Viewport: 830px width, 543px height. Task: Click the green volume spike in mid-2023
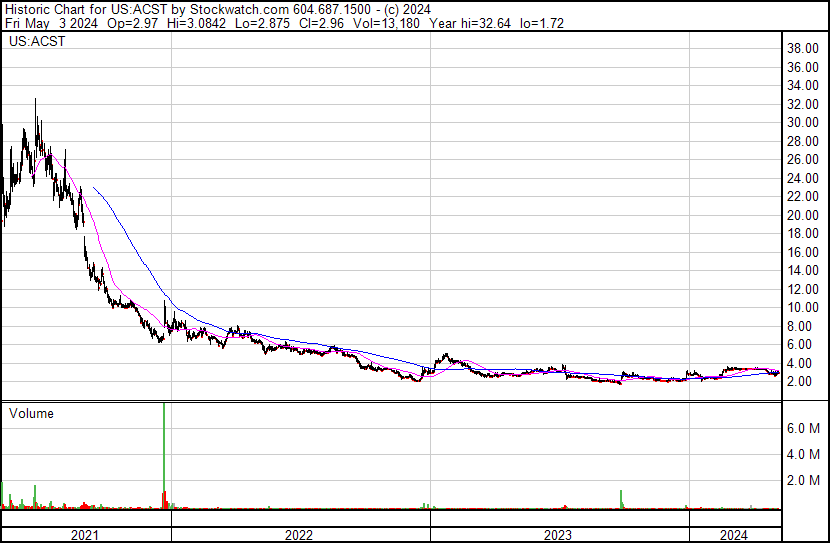621,499
